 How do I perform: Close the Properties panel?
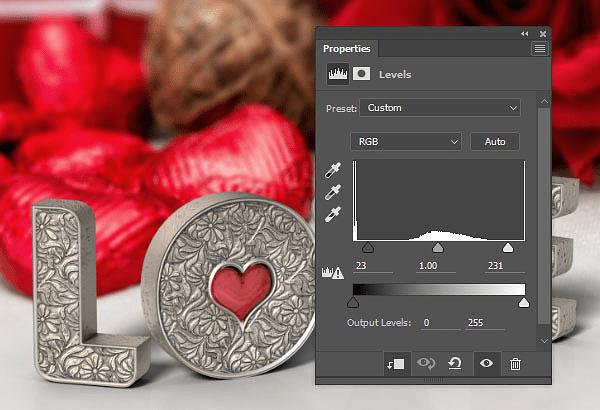point(543,34)
